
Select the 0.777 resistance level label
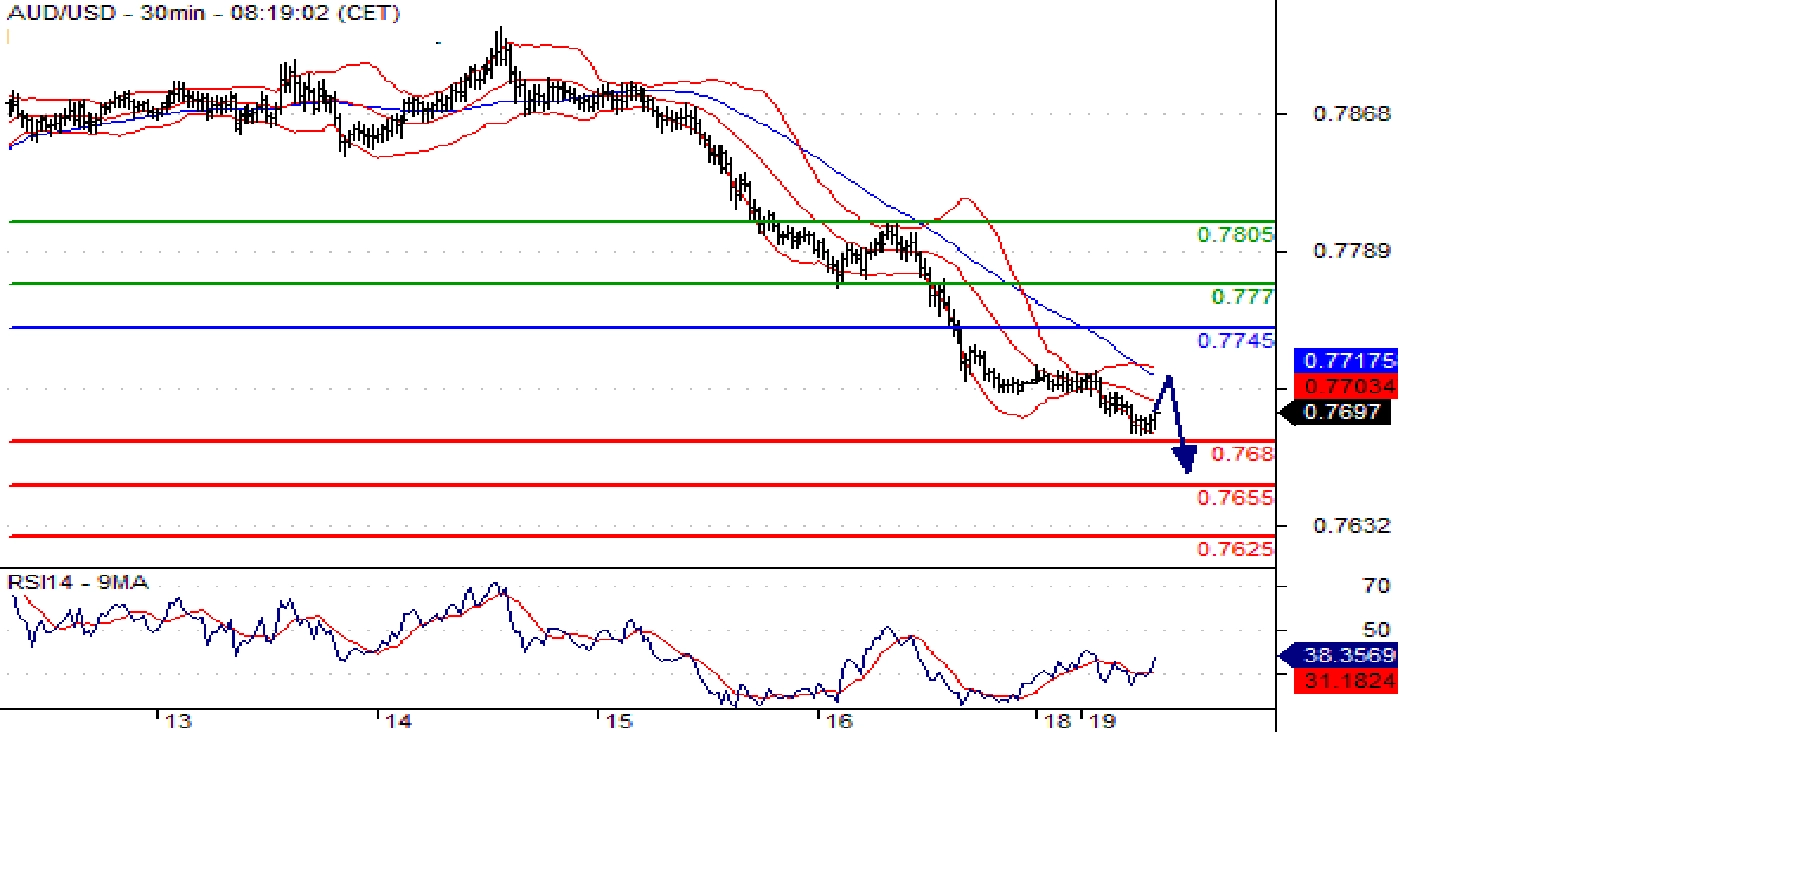coord(1243,297)
